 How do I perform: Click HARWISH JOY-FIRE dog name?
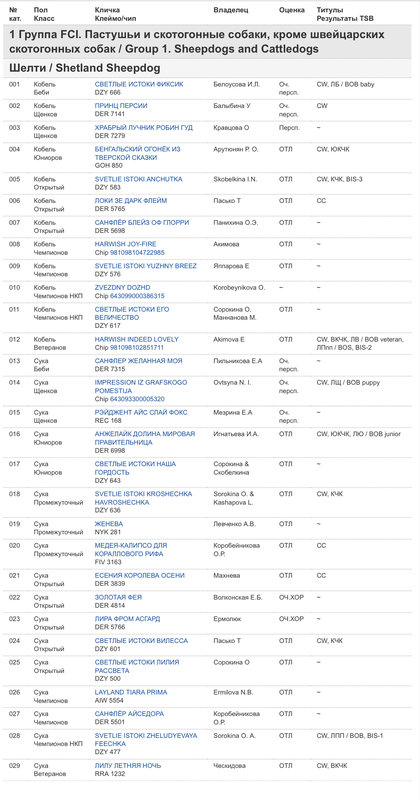(x=126, y=244)
